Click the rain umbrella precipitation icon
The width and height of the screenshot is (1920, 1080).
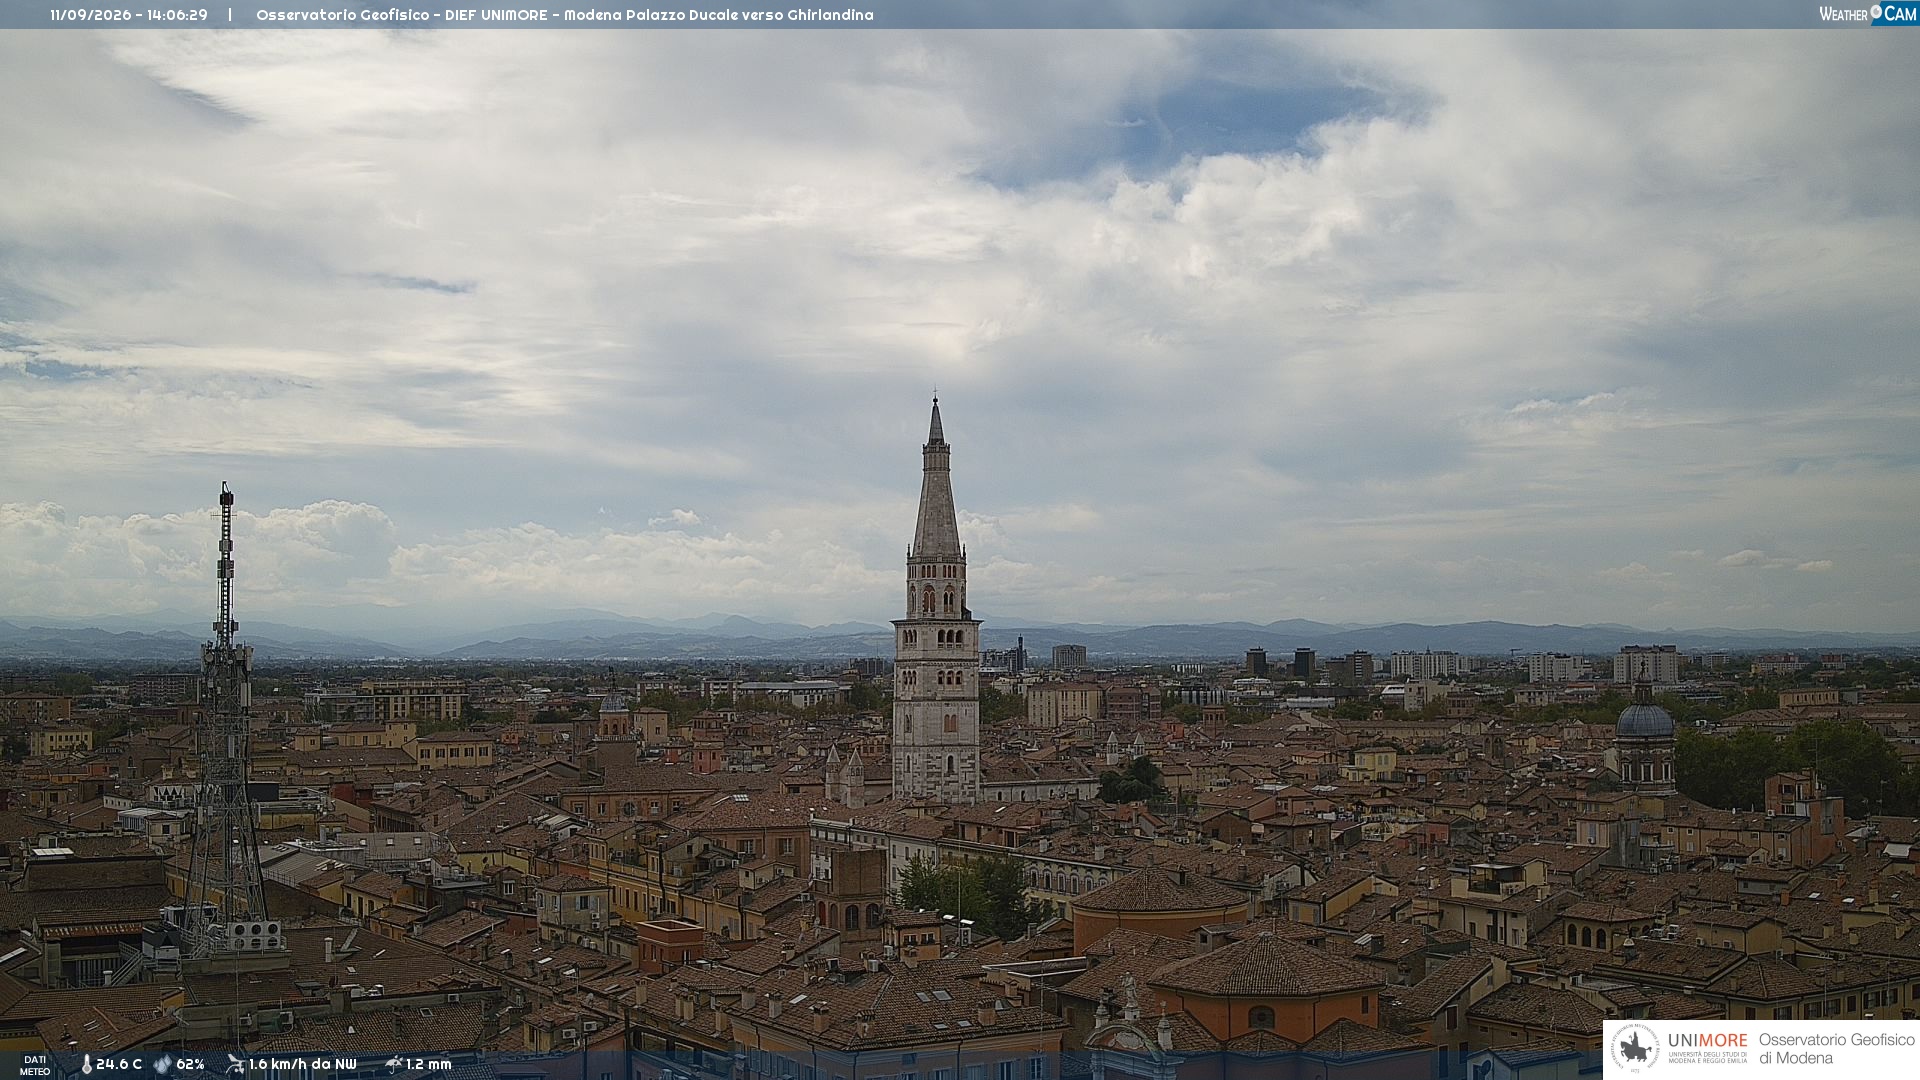tap(393, 1064)
